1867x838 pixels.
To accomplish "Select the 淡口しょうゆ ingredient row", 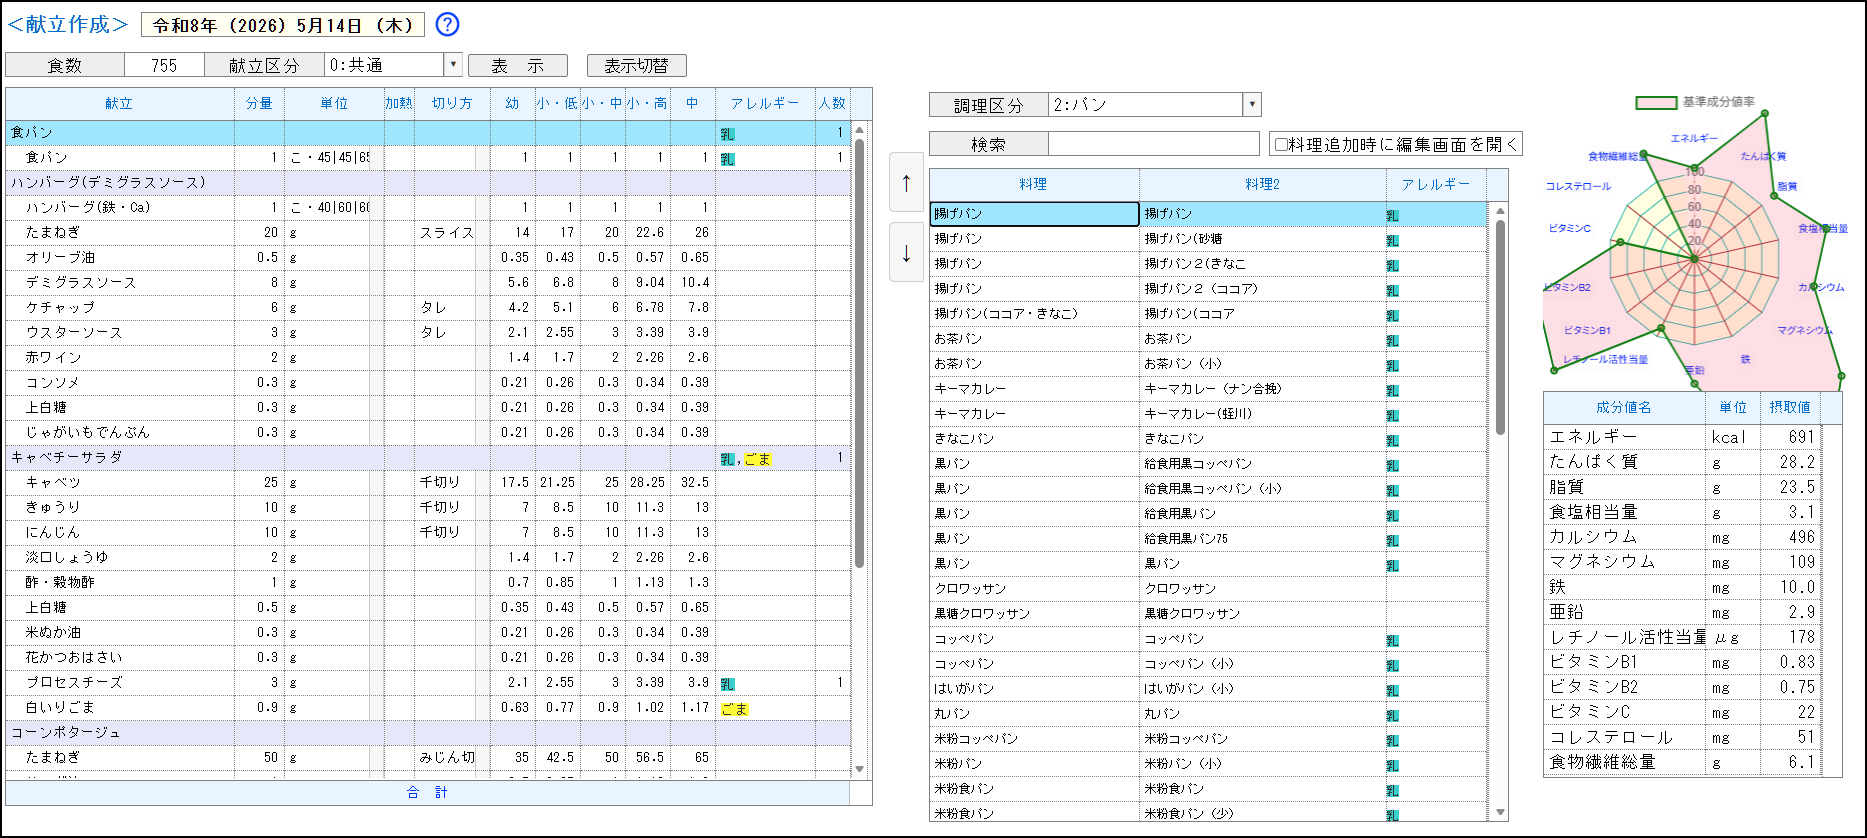I will (428, 557).
